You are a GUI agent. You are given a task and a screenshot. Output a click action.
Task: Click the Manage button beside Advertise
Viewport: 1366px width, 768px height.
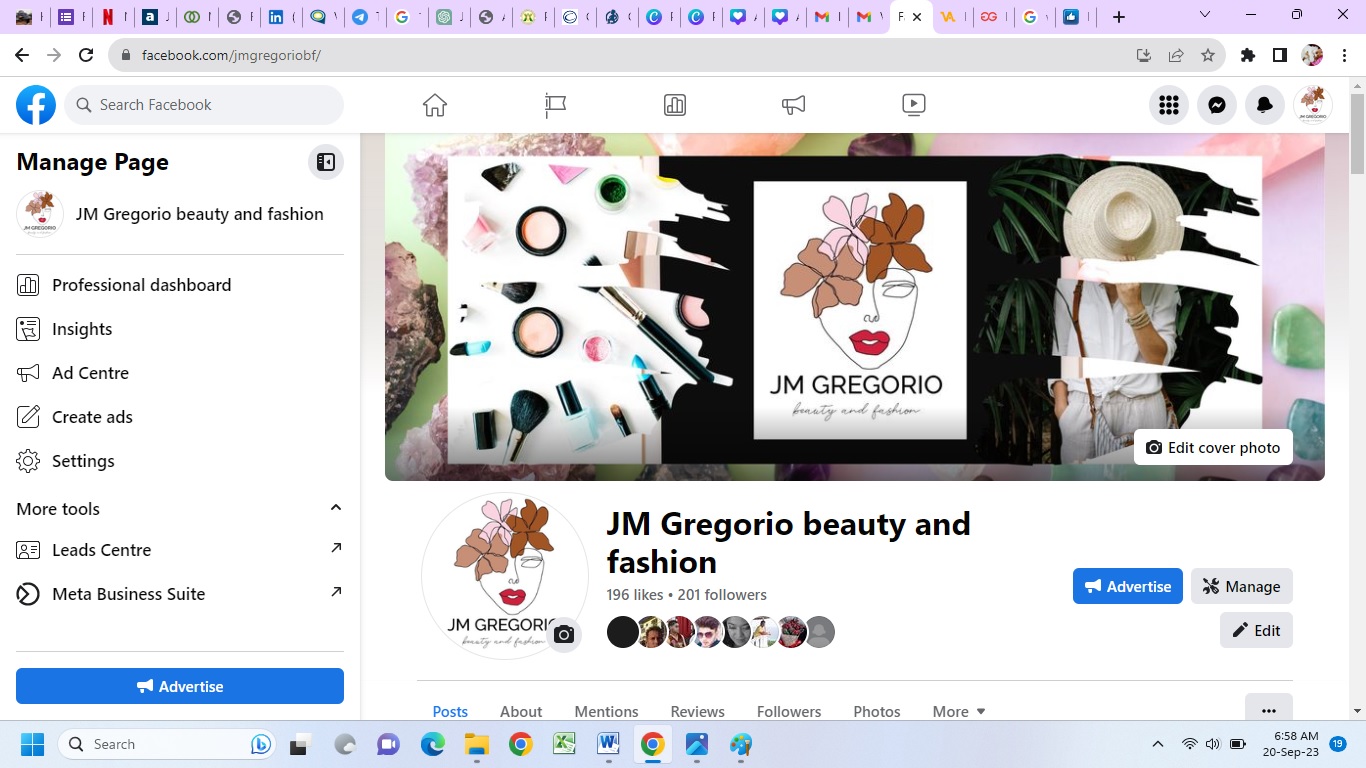[1241, 586]
